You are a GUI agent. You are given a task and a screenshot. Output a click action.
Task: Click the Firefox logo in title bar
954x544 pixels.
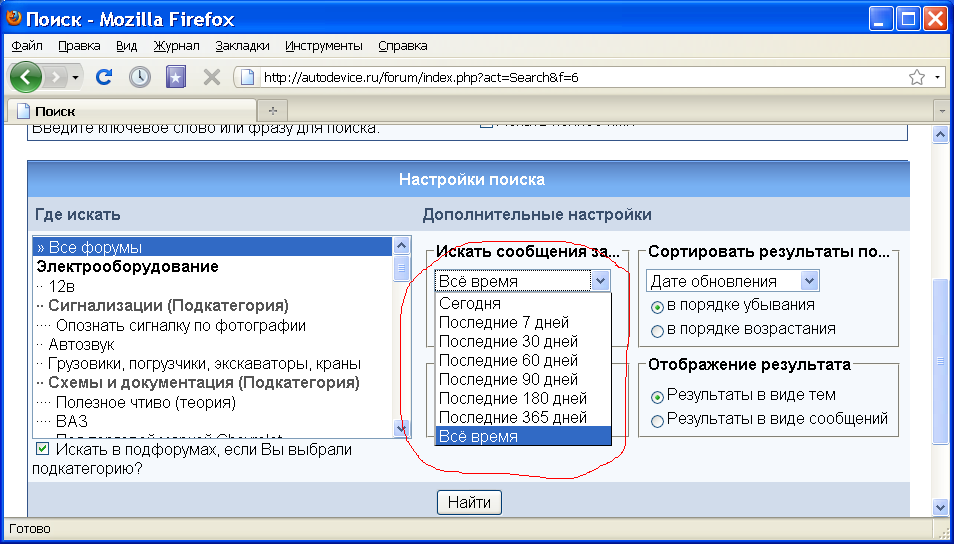coord(13,18)
